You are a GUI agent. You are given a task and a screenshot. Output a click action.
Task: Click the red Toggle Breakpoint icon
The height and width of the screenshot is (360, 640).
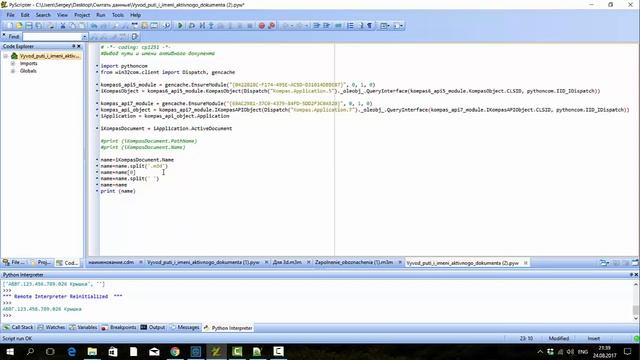[x=262, y=26]
